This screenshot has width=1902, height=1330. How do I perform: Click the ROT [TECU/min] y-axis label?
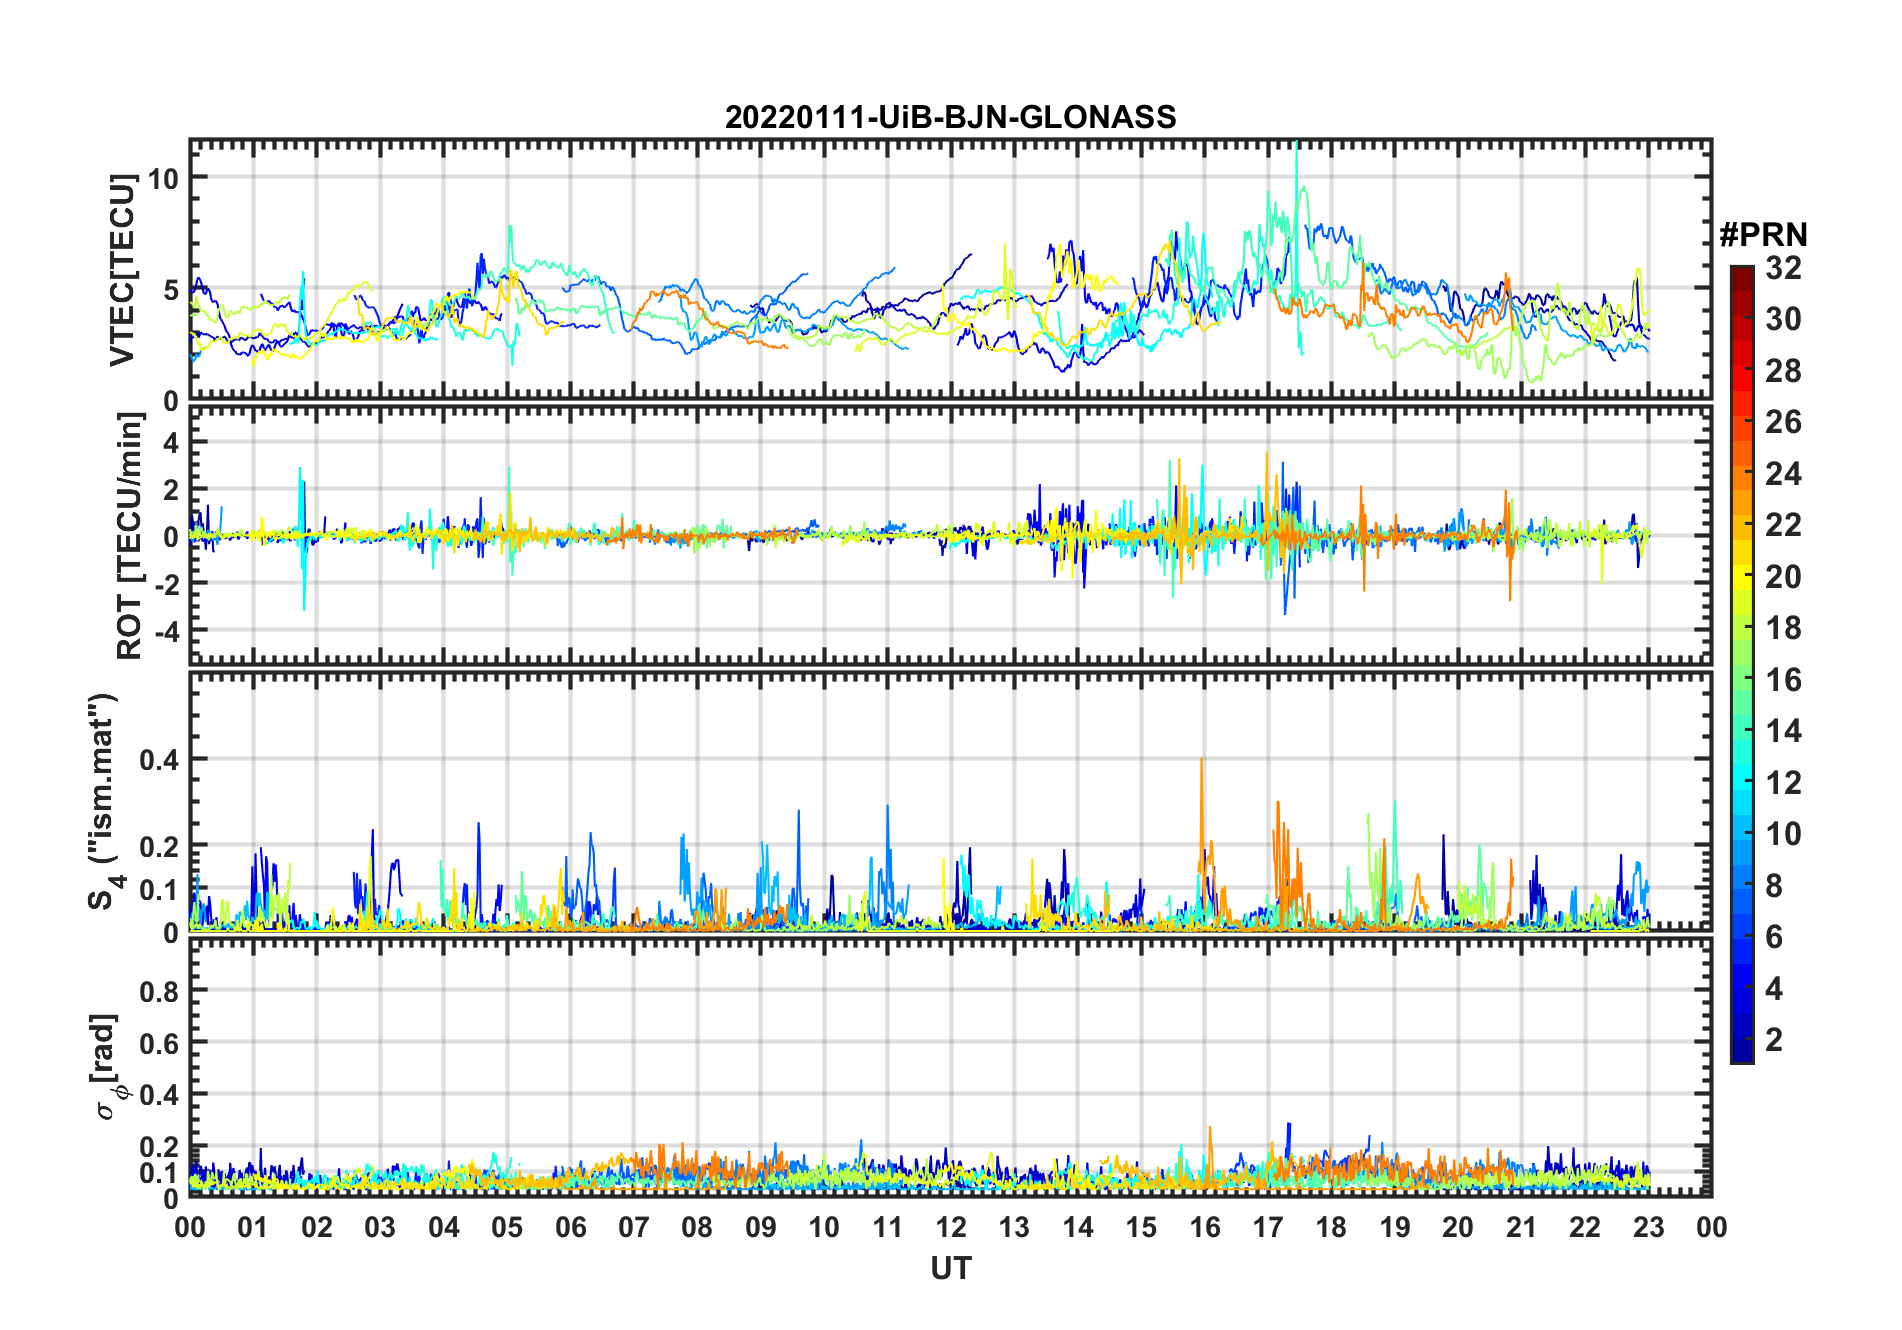pos(129,535)
